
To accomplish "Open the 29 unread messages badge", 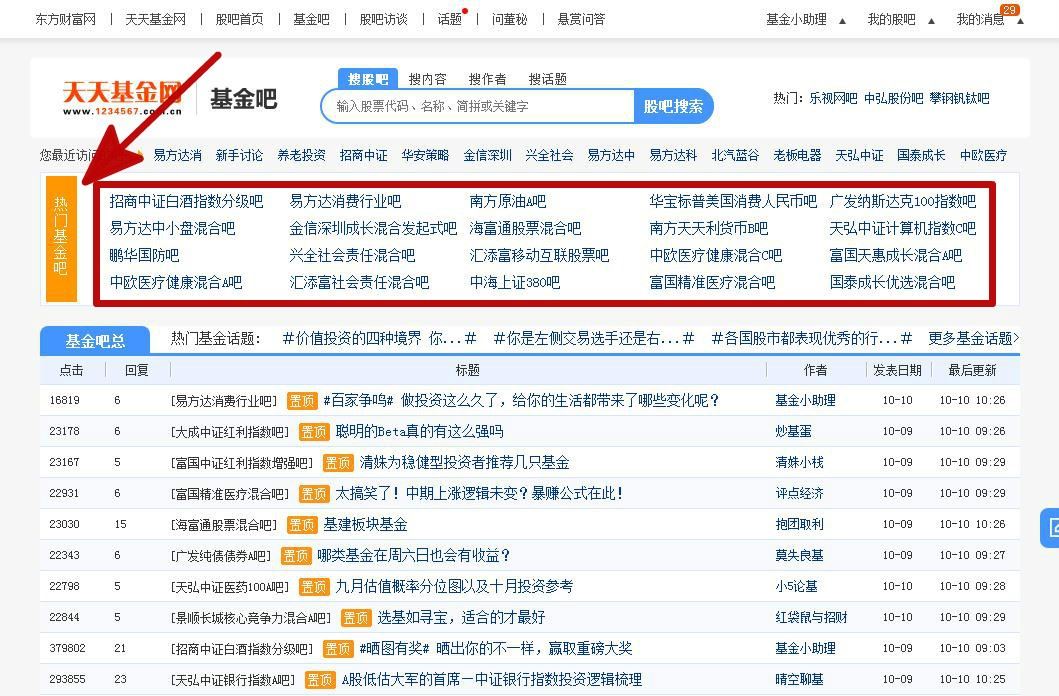I will point(1010,9).
